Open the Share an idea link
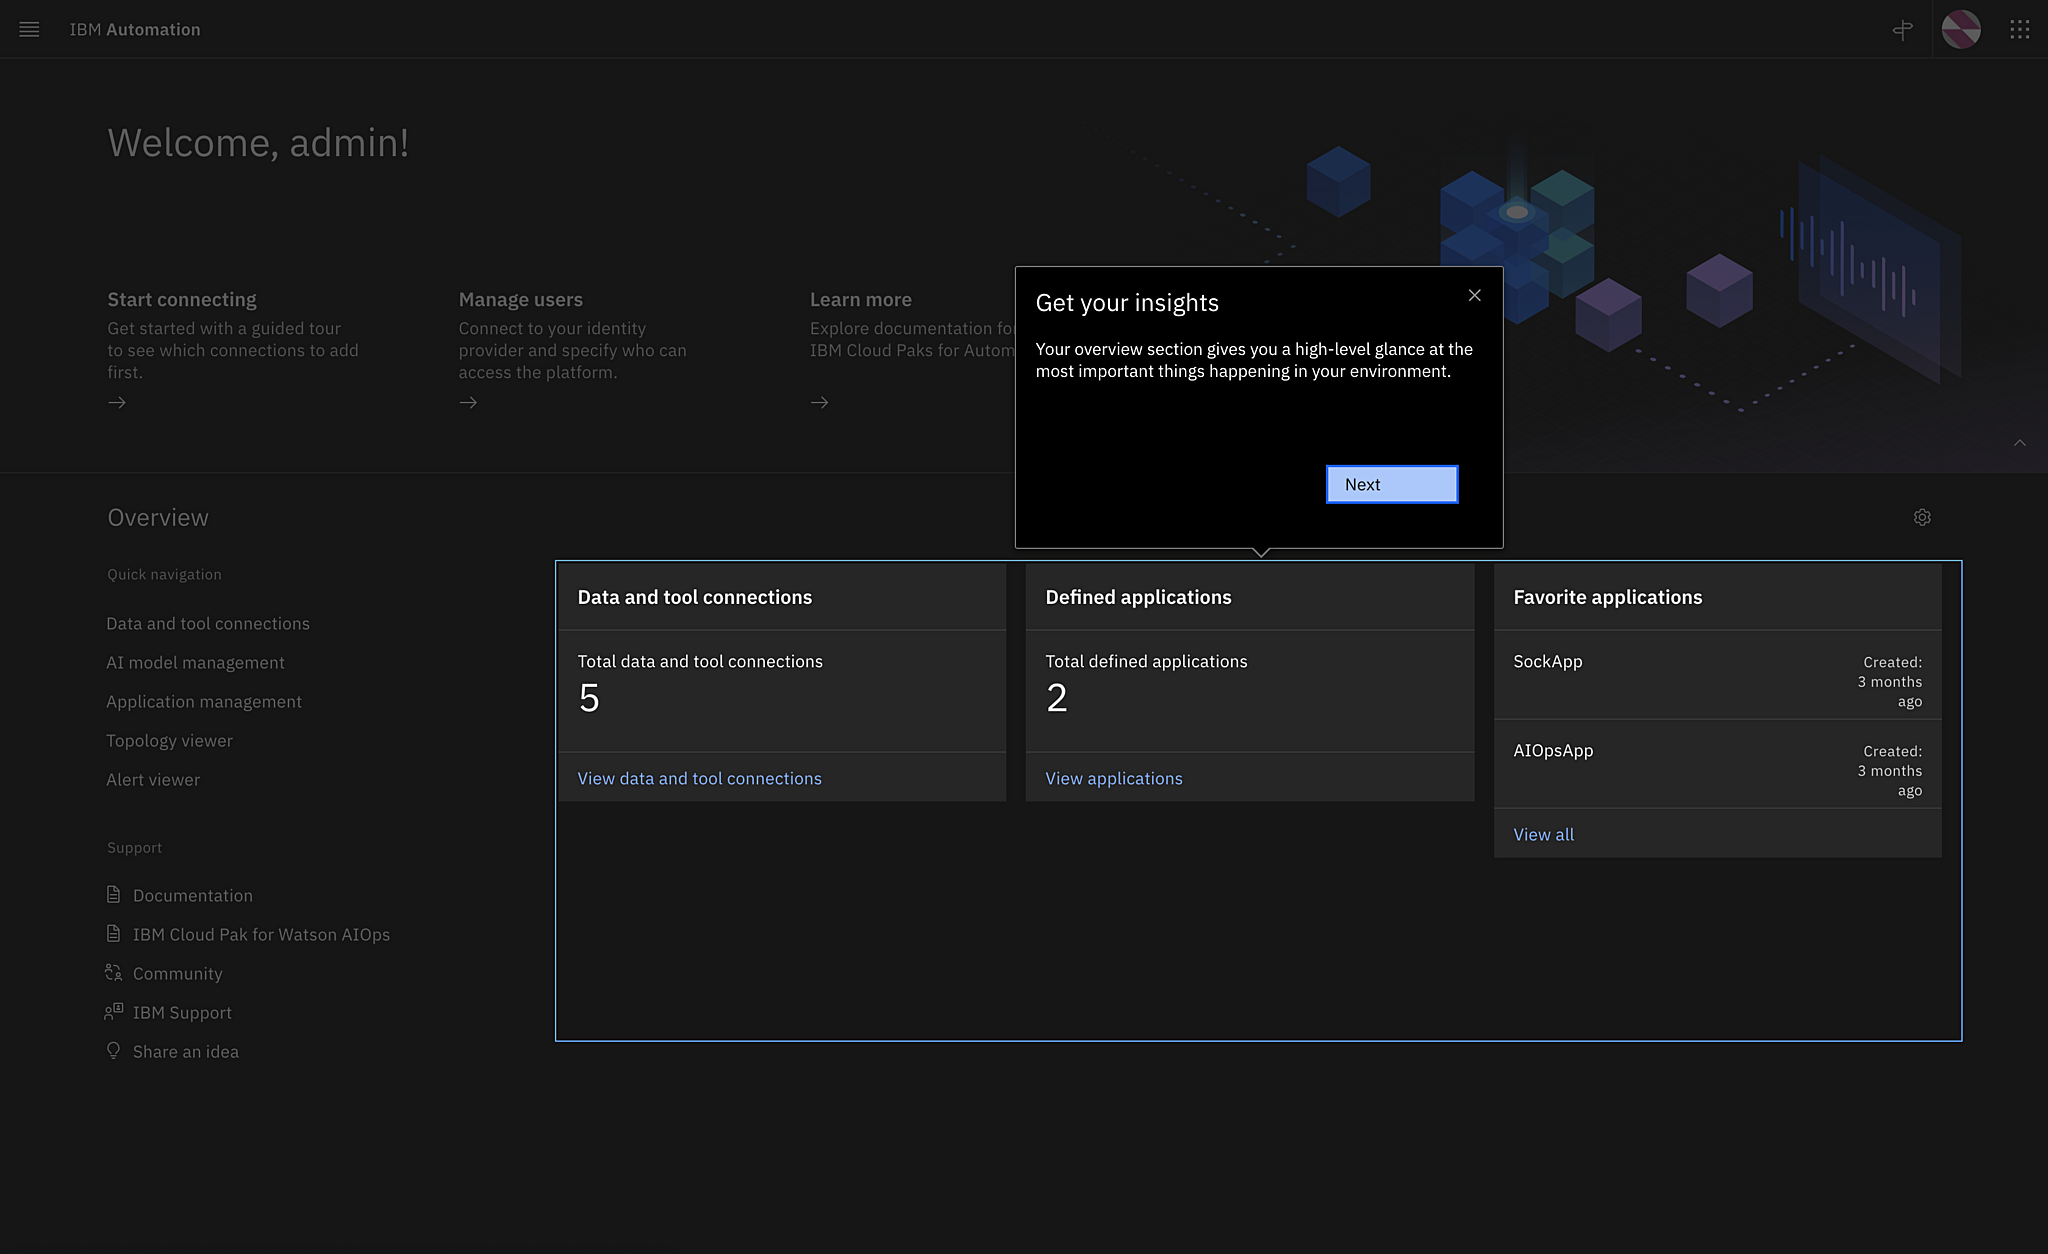Viewport: 2048px width, 1254px height. [186, 1051]
